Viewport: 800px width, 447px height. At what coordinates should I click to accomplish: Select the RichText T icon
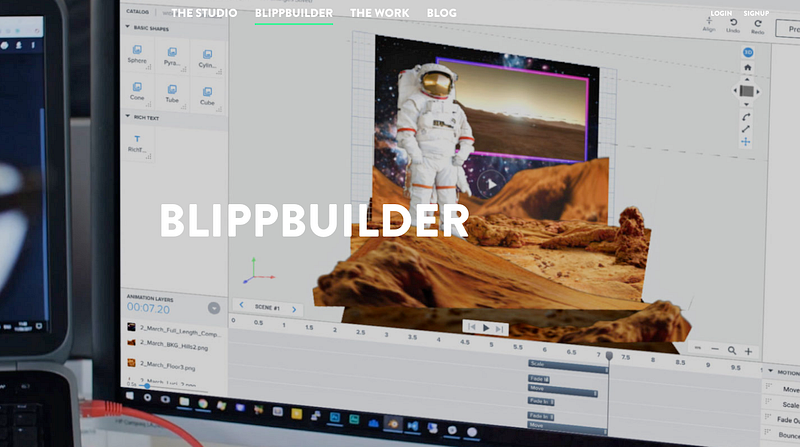pos(137,139)
